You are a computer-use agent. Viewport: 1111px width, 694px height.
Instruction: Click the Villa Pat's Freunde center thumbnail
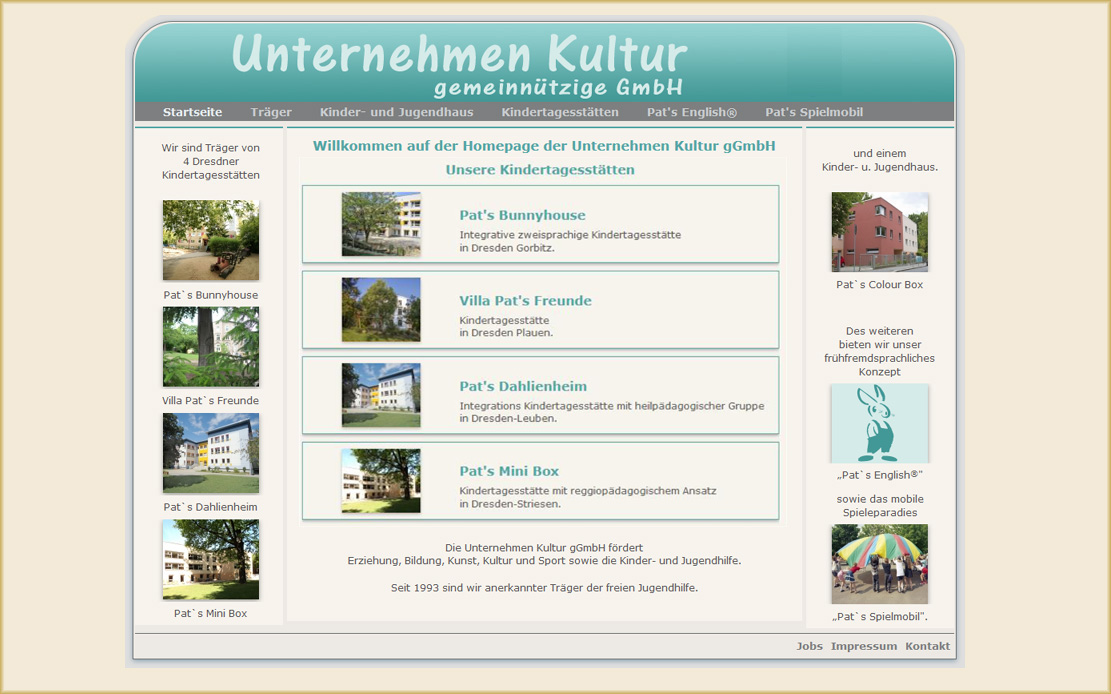(x=381, y=310)
